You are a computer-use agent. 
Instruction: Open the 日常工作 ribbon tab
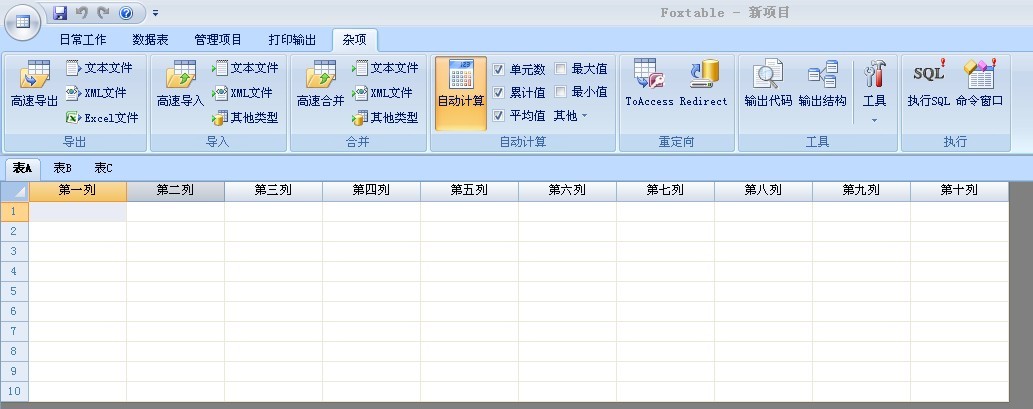(83, 40)
